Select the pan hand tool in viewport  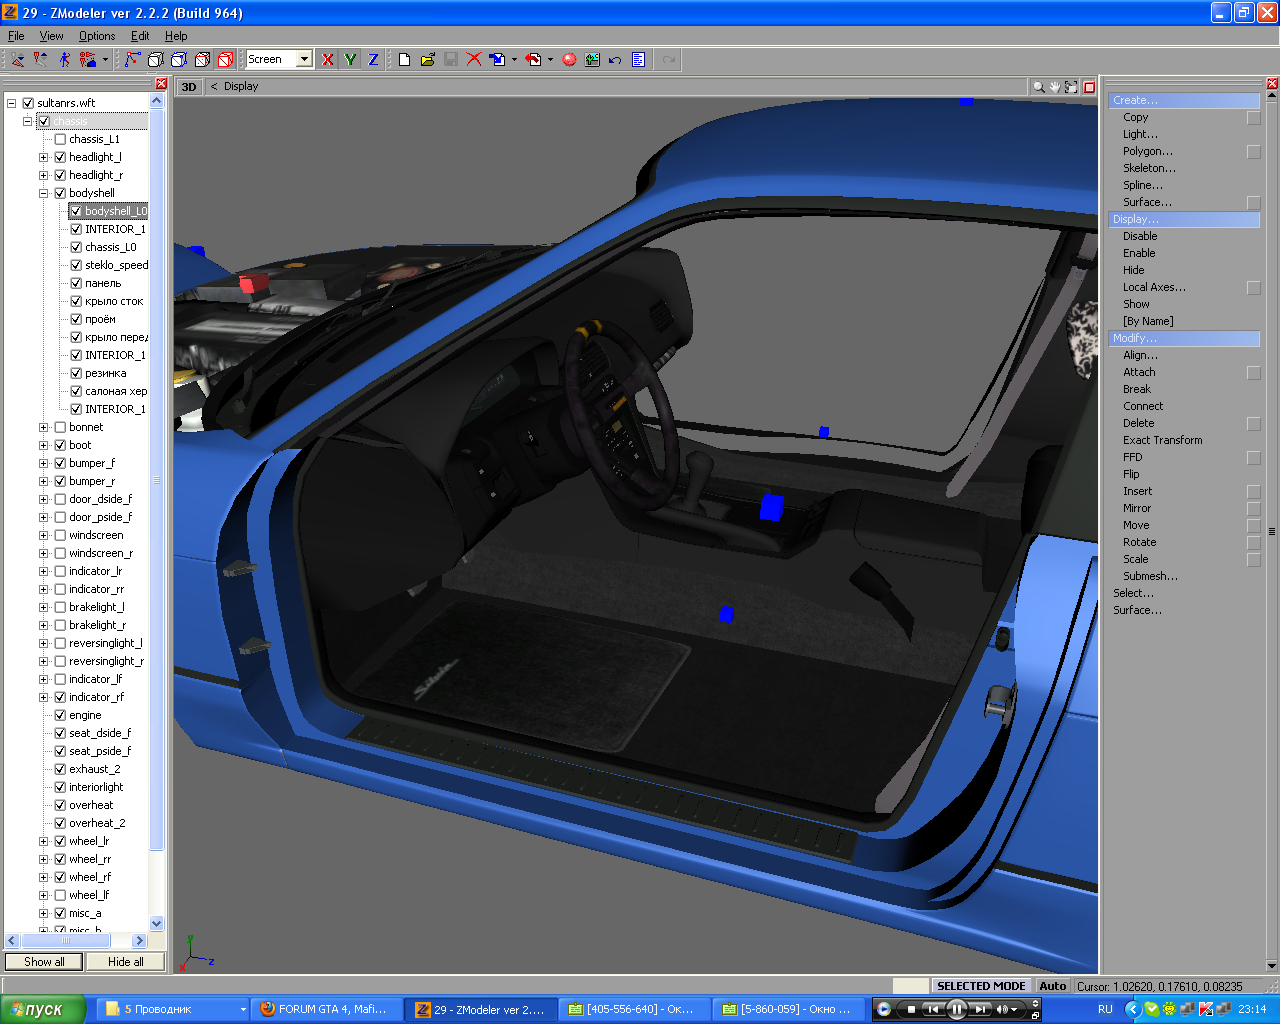click(1055, 87)
